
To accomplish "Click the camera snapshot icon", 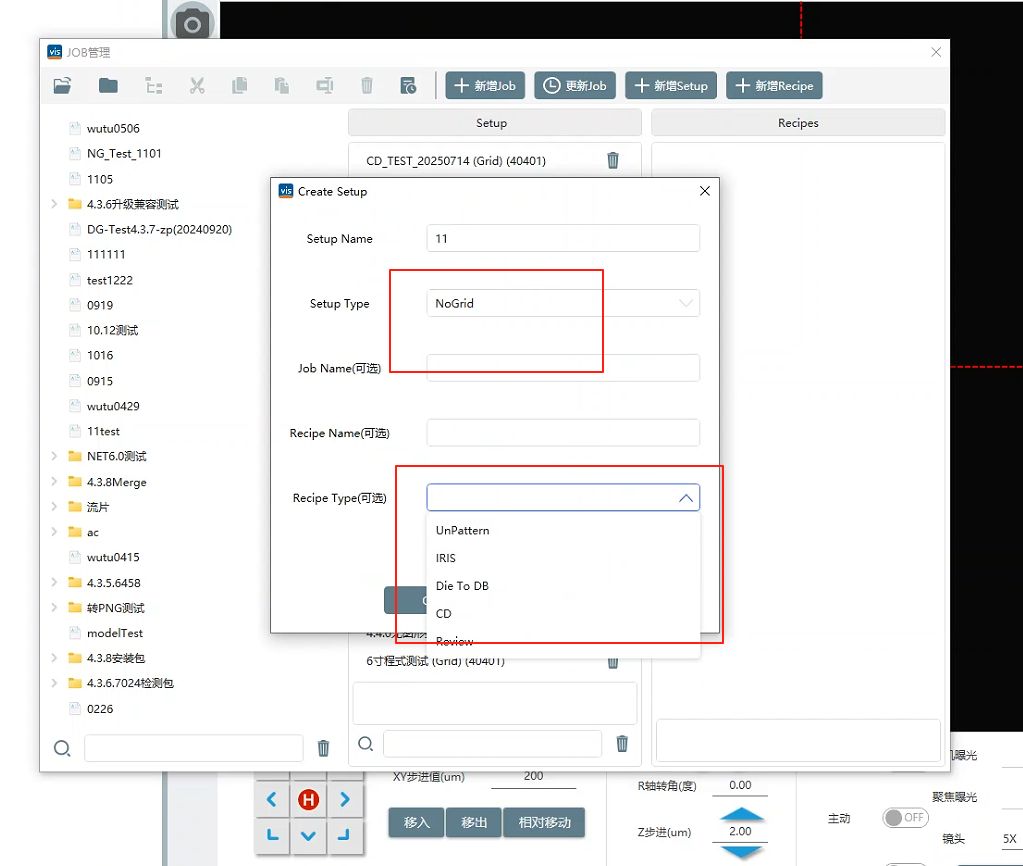I will pos(192,24).
